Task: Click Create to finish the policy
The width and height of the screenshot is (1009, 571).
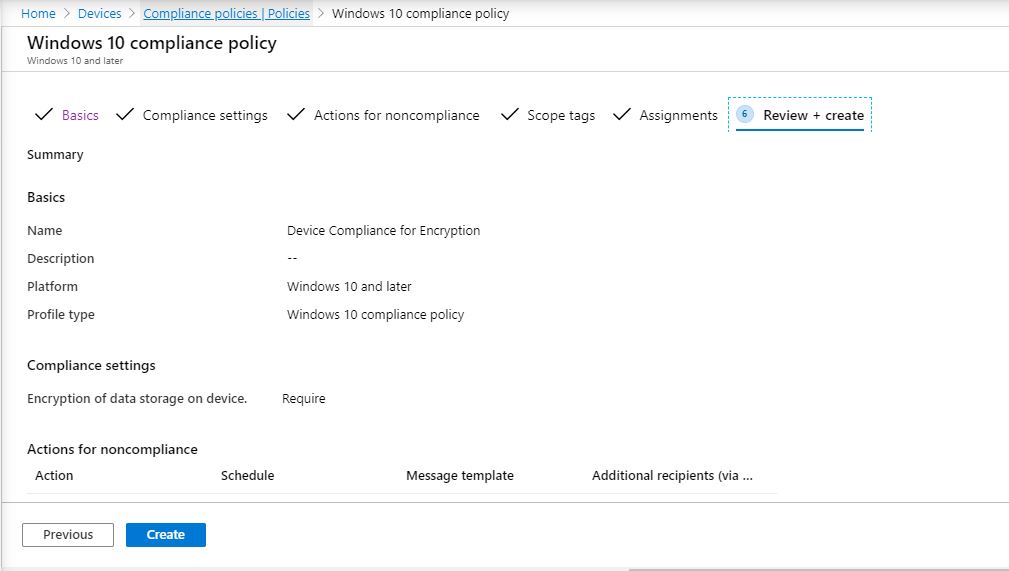Action: click(165, 535)
